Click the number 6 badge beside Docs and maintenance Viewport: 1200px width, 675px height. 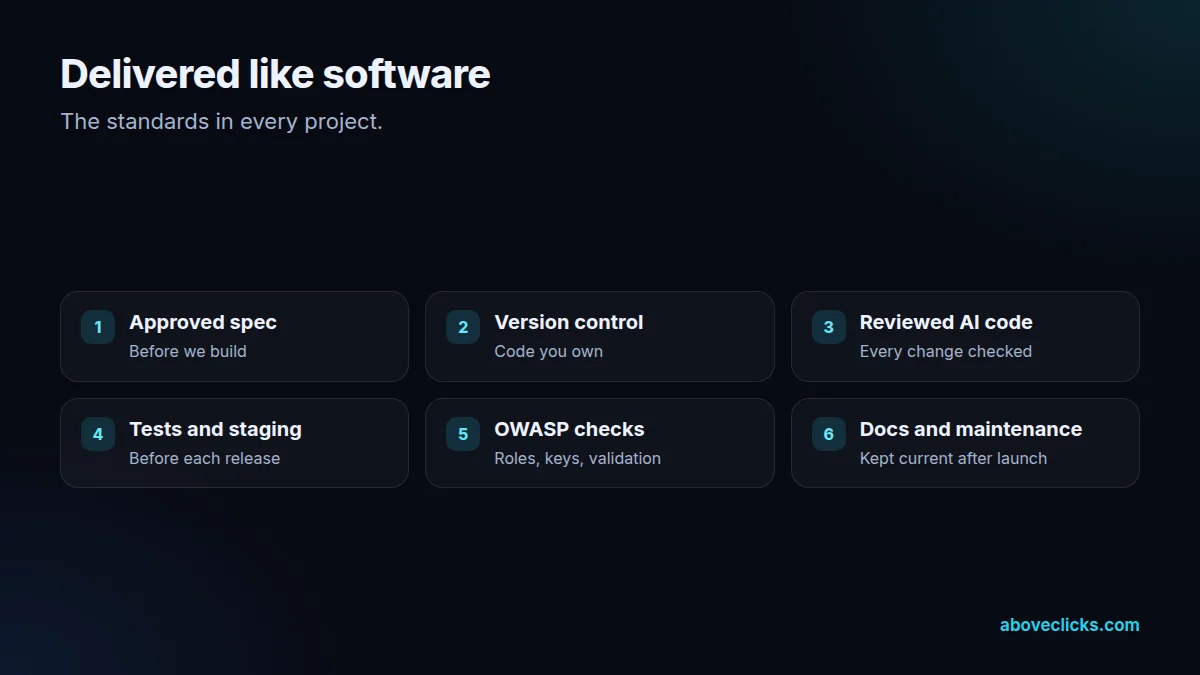click(x=828, y=434)
